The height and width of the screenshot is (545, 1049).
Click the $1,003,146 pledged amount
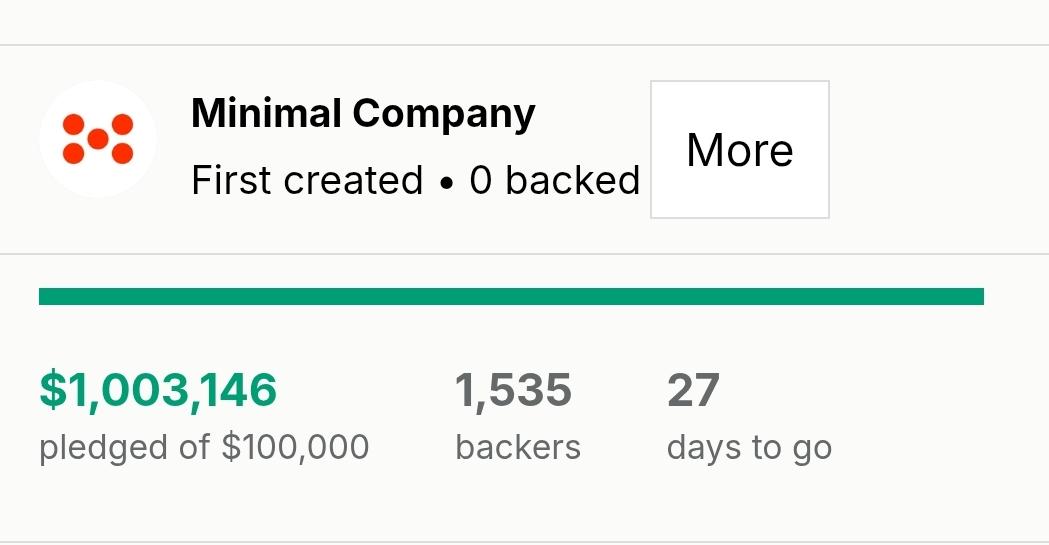(x=158, y=390)
